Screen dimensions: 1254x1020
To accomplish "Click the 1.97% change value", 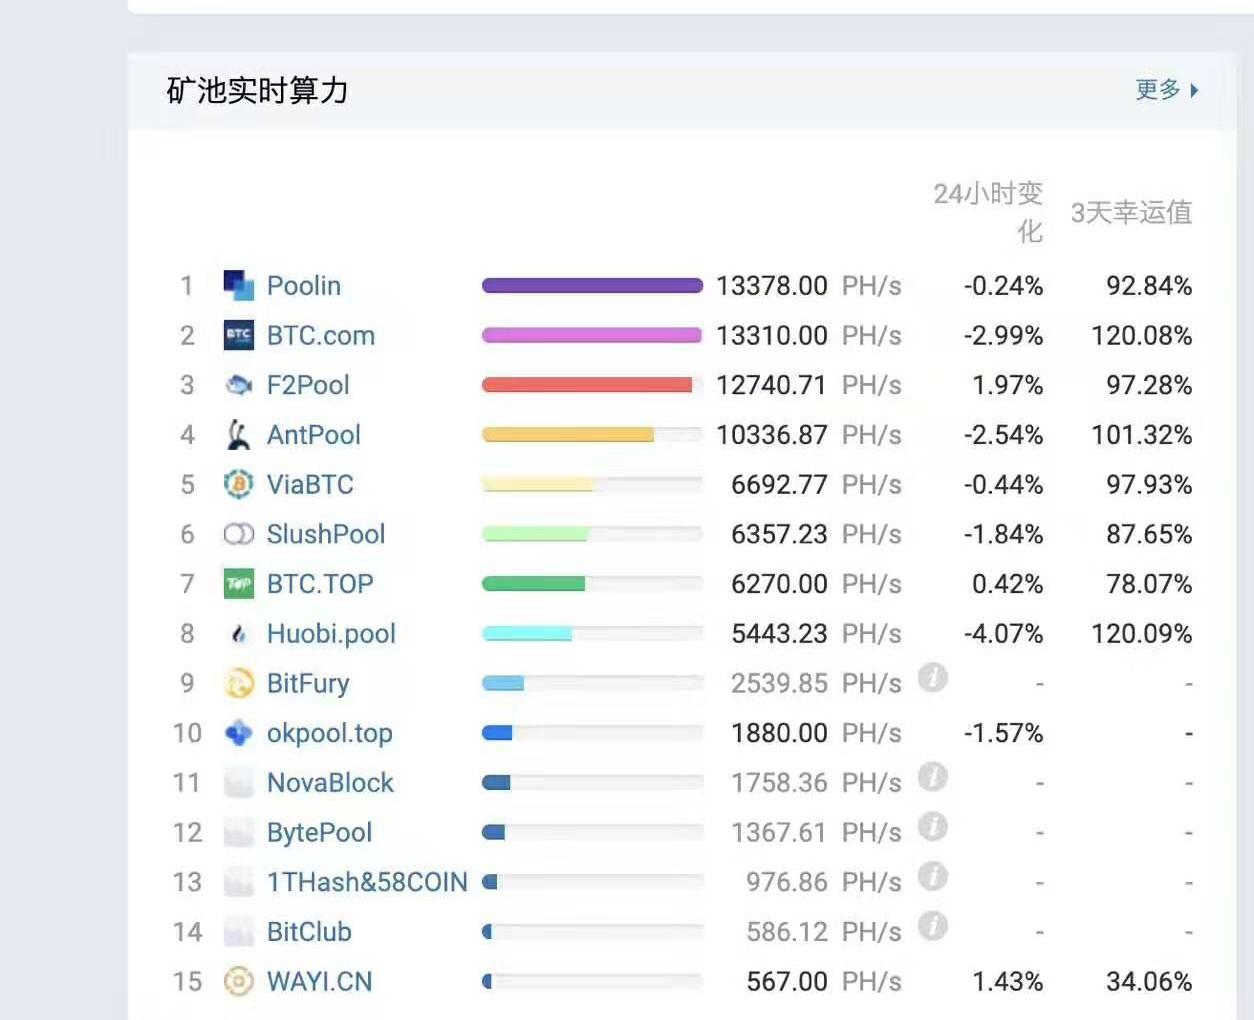I will [x=1007, y=385].
